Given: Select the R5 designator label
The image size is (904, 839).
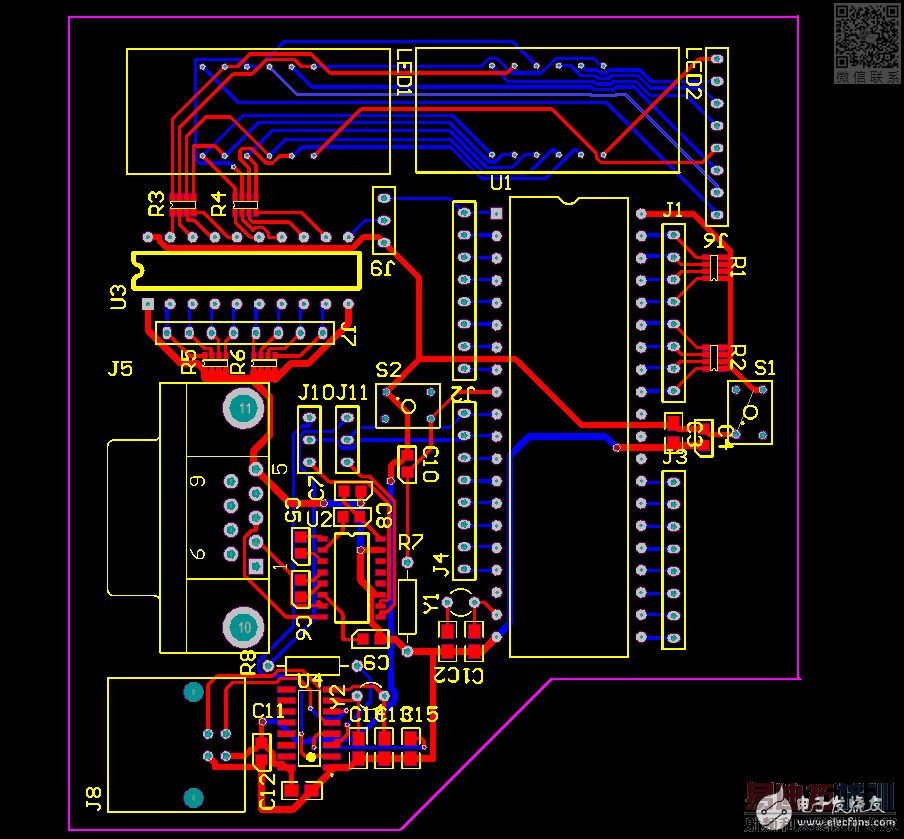Looking at the screenshot, I should pyautogui.click(x=189, y=362).
